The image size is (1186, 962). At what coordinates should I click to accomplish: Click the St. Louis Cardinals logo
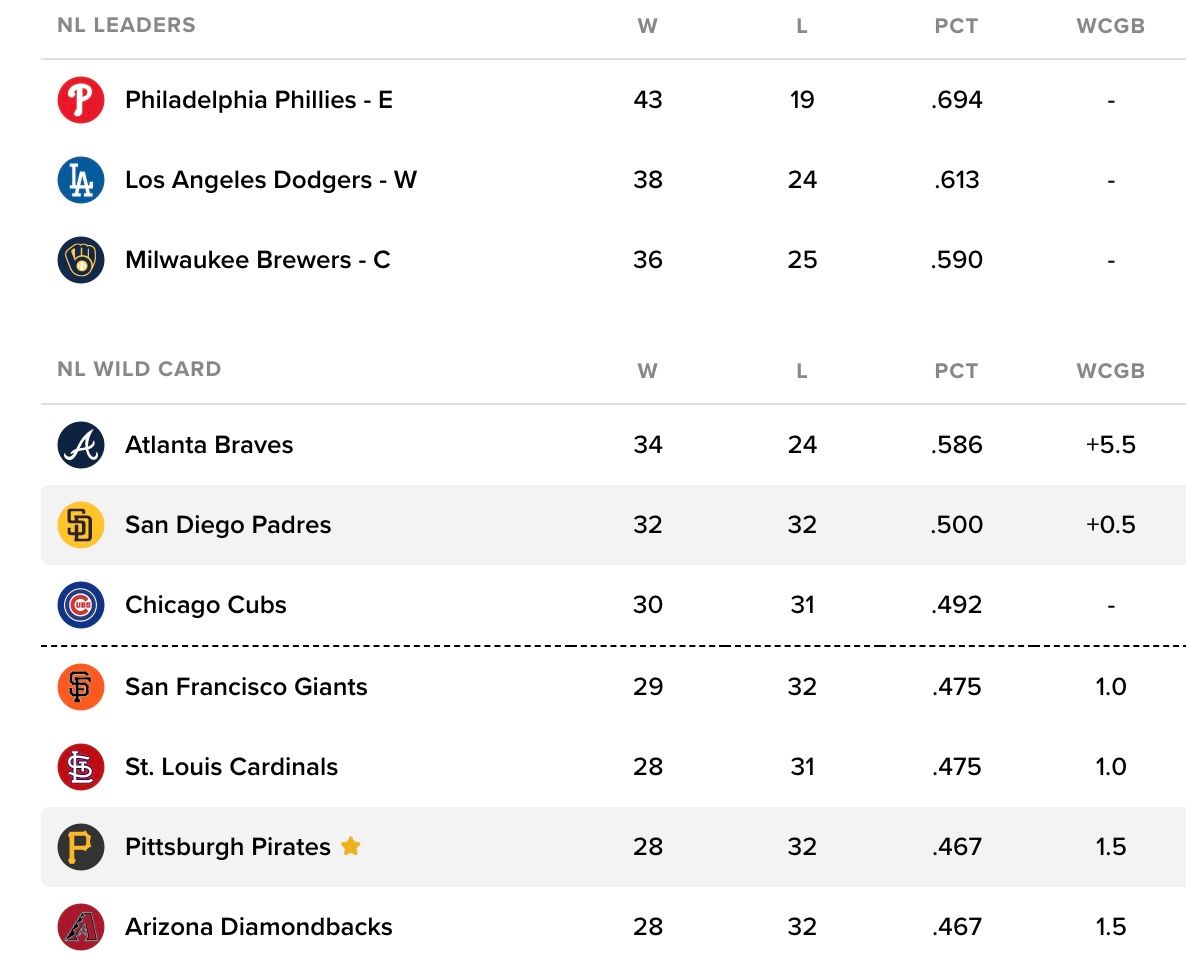click(81, 767)
